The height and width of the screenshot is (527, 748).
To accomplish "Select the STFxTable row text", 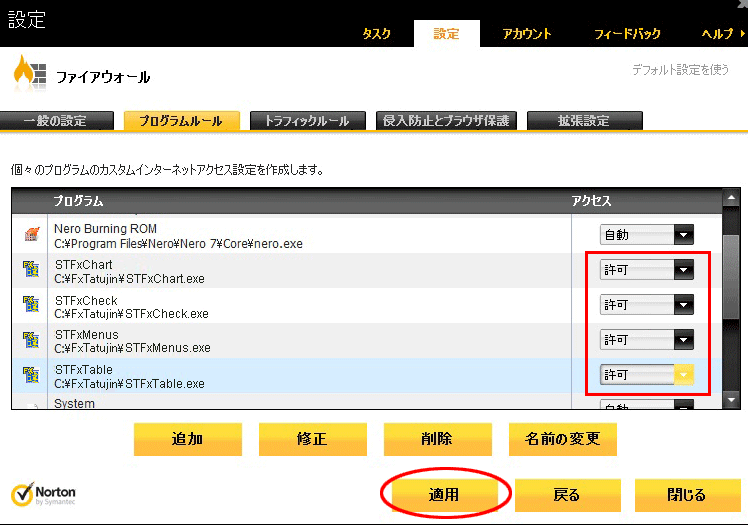I will click(84, 370).
